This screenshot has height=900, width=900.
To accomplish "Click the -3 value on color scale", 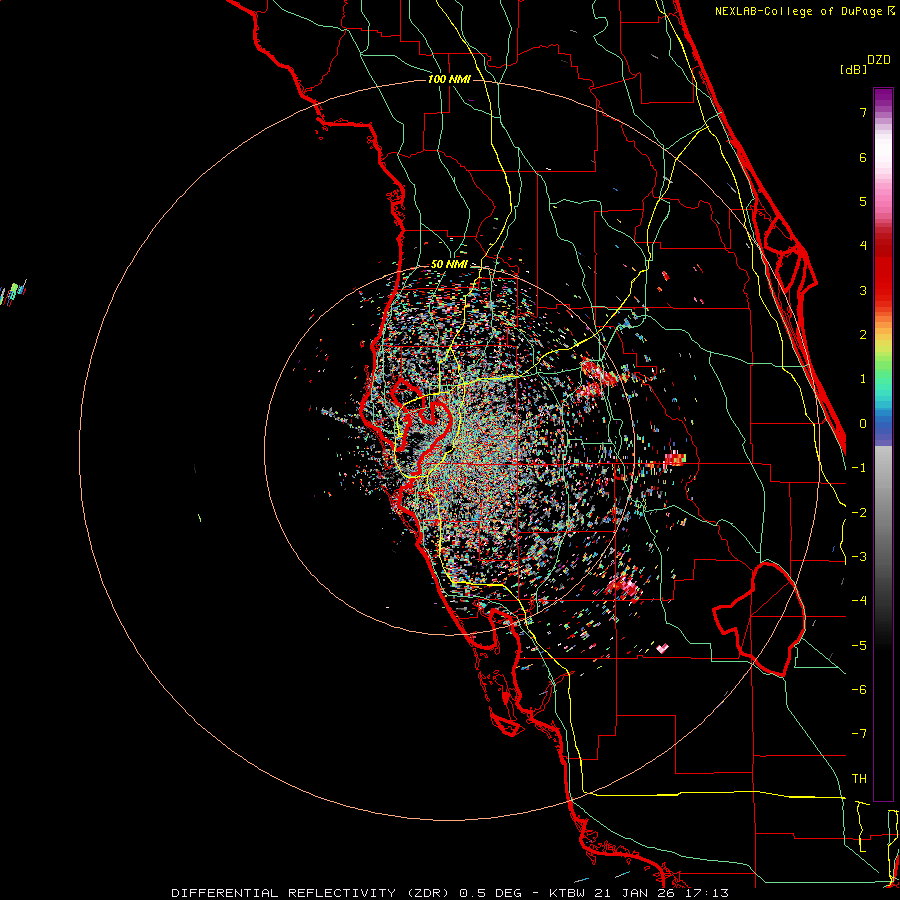I will [859, 557].
